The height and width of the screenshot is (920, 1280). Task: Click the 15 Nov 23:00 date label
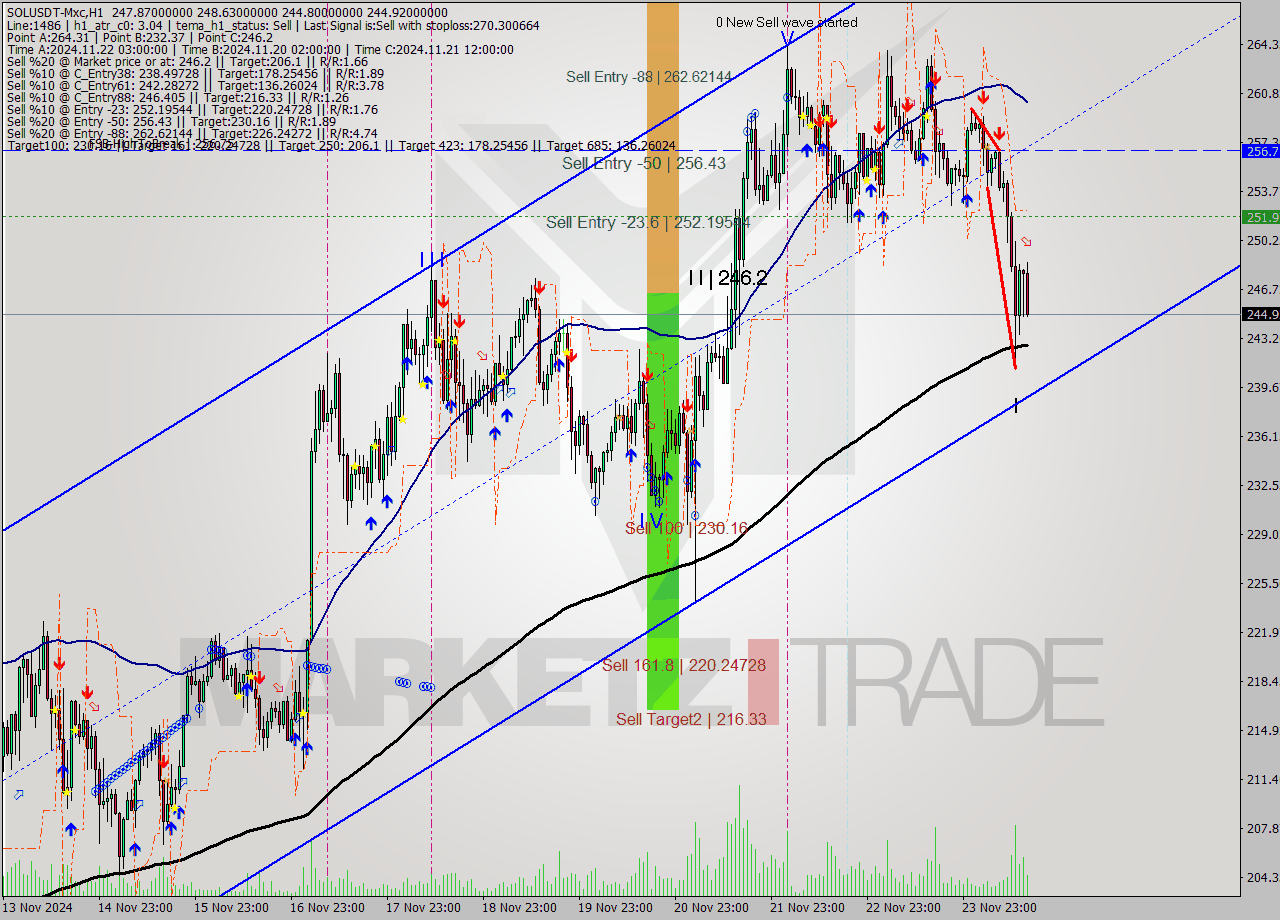[233, 908]
